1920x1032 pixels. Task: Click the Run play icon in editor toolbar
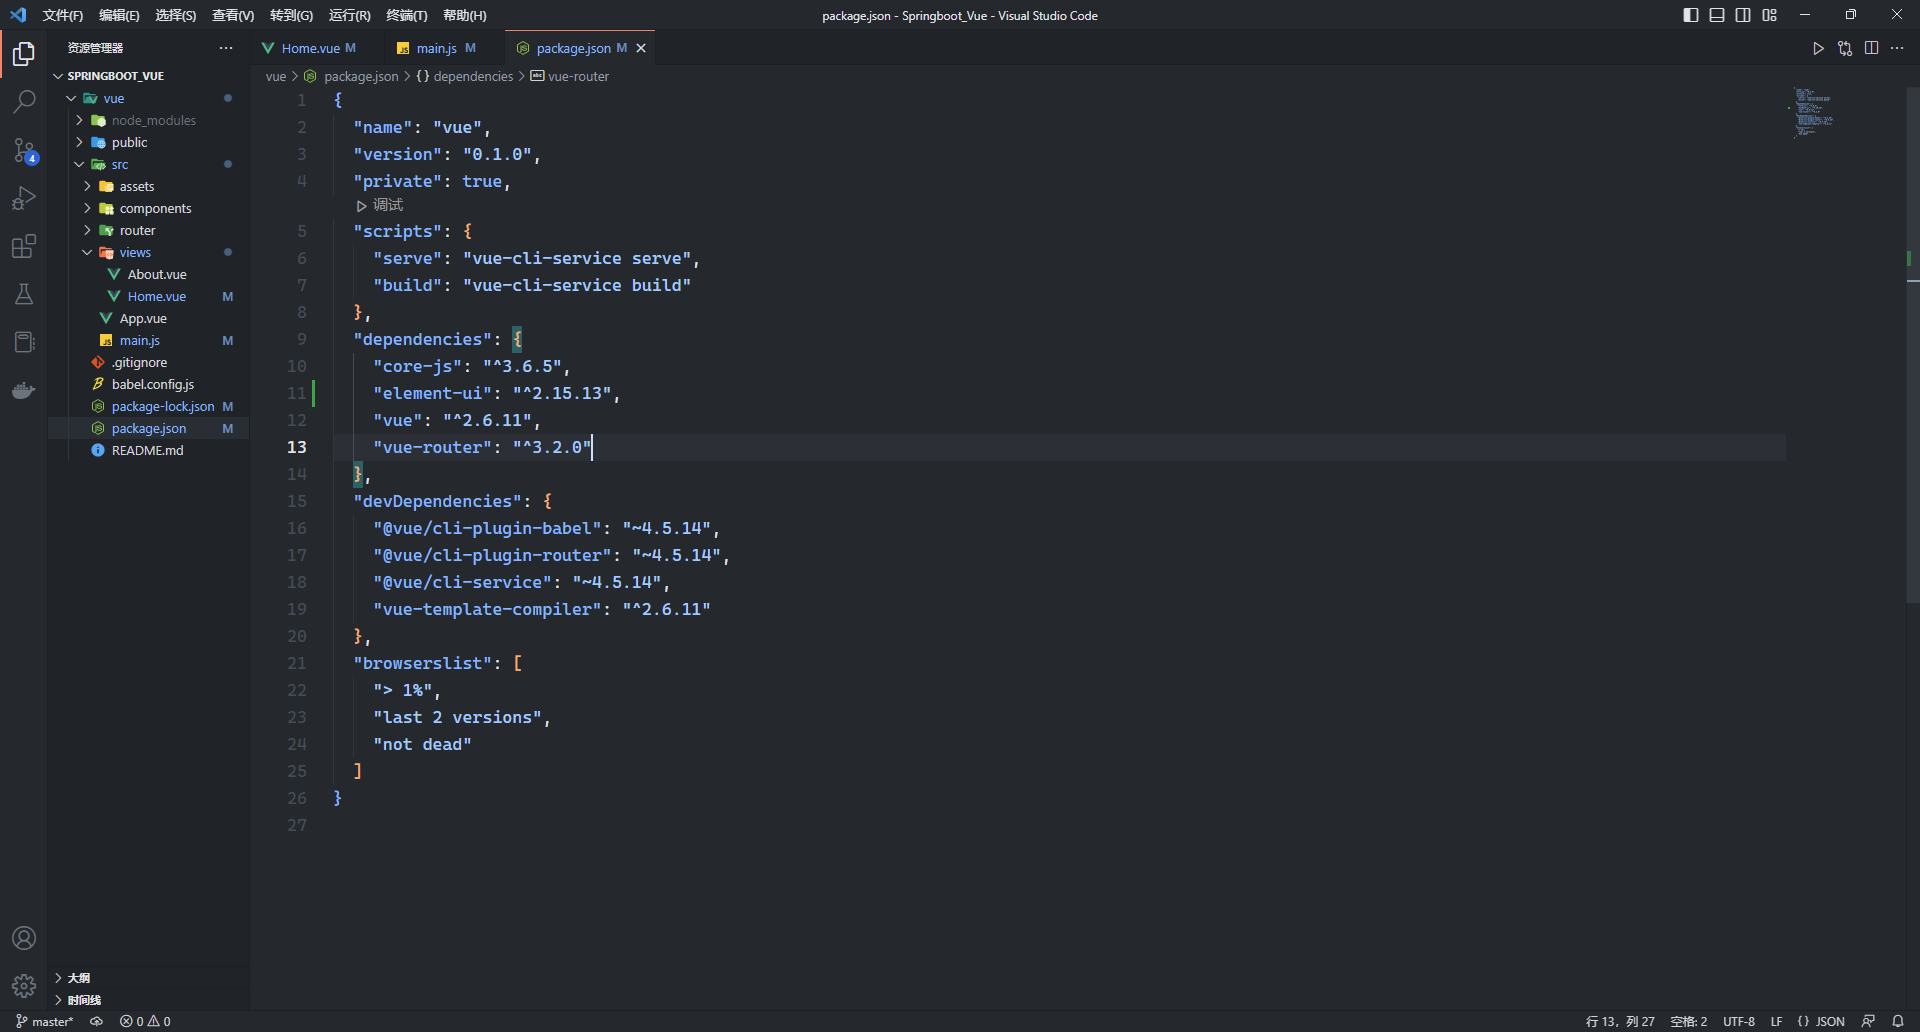click(x=1818, y=48)
